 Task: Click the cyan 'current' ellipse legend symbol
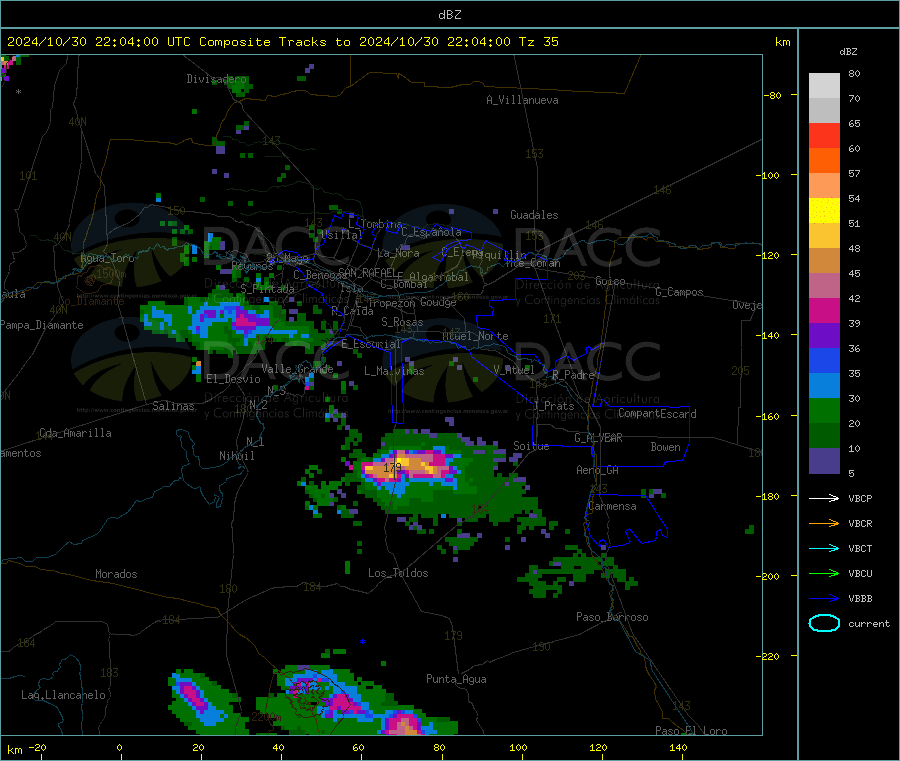[x=824, y=623]
